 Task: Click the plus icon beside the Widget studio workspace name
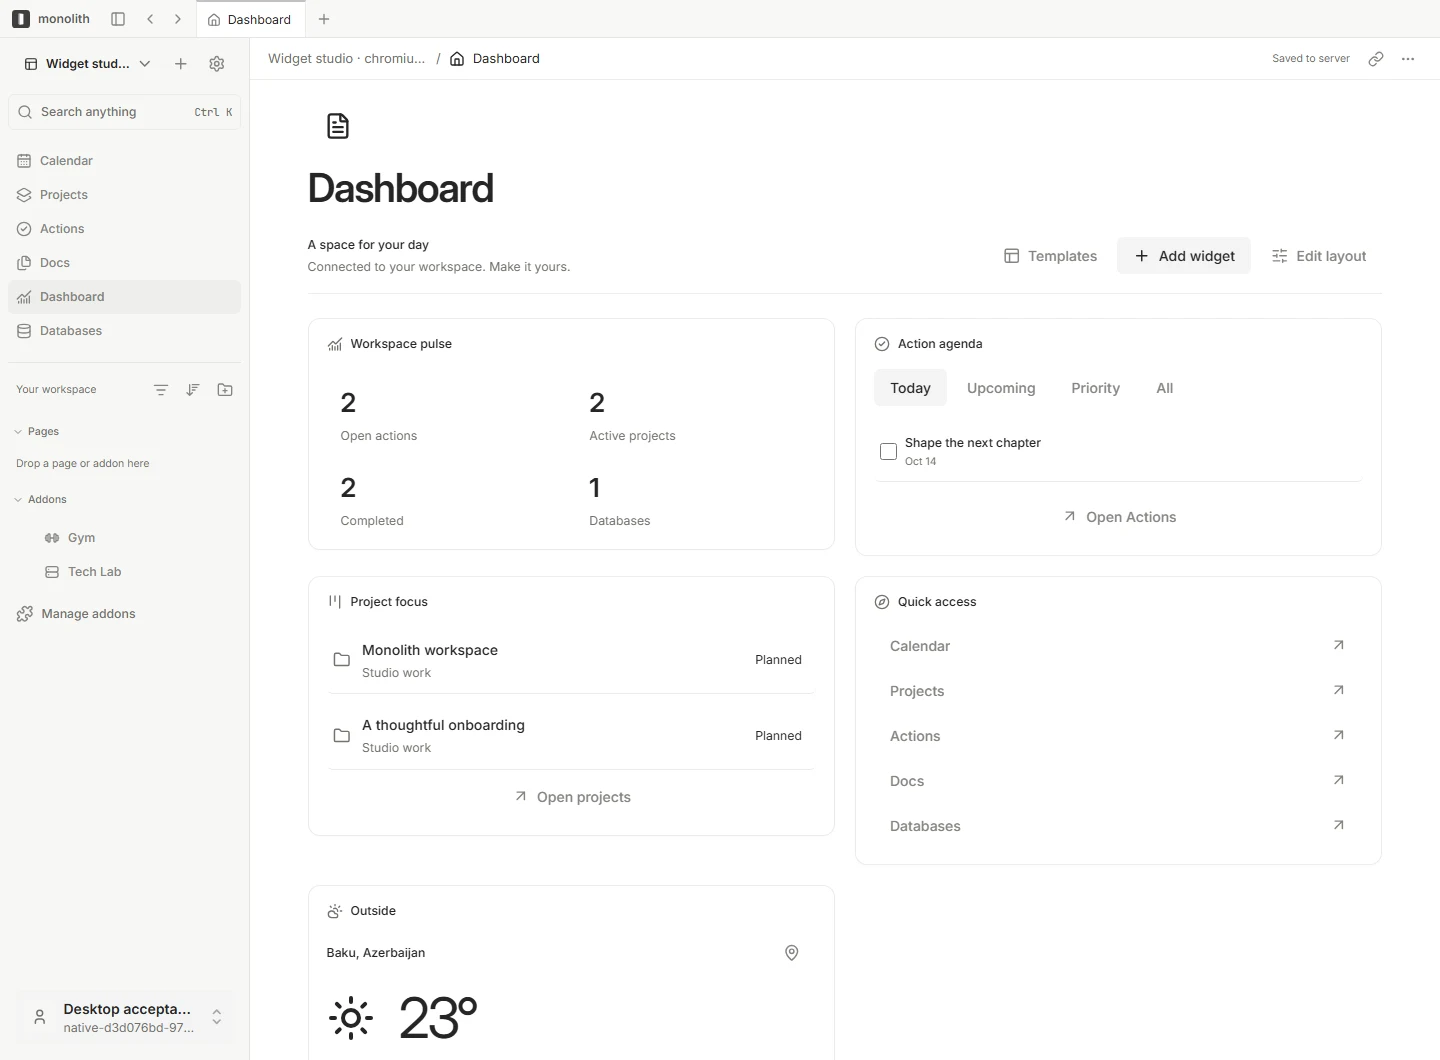tap(181, 64)
